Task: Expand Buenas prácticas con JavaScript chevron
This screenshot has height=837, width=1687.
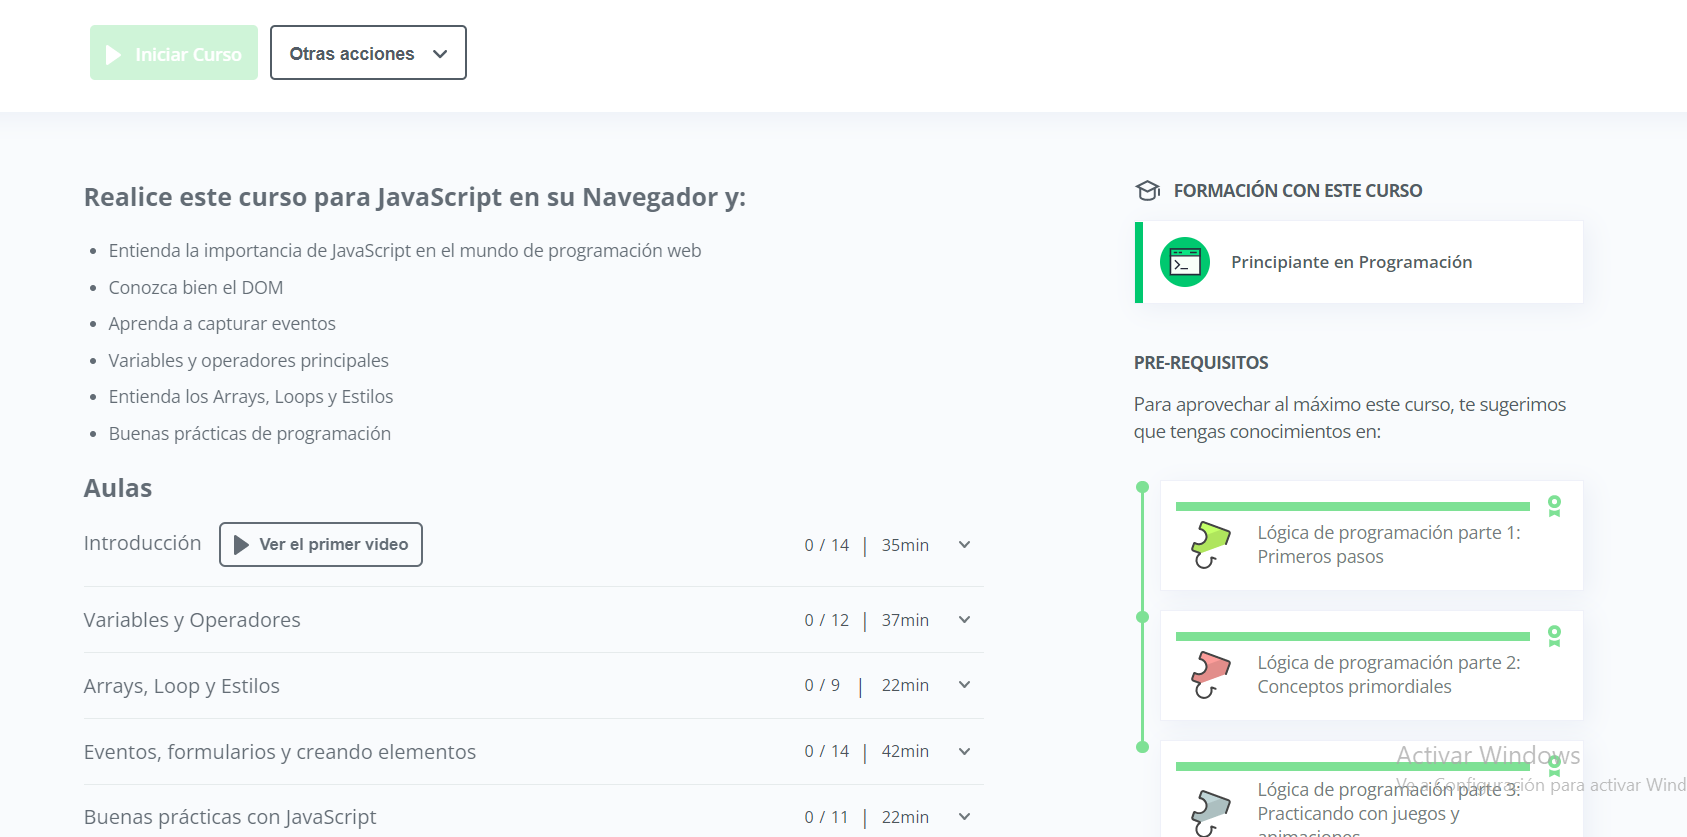Action: click(965, 817)
